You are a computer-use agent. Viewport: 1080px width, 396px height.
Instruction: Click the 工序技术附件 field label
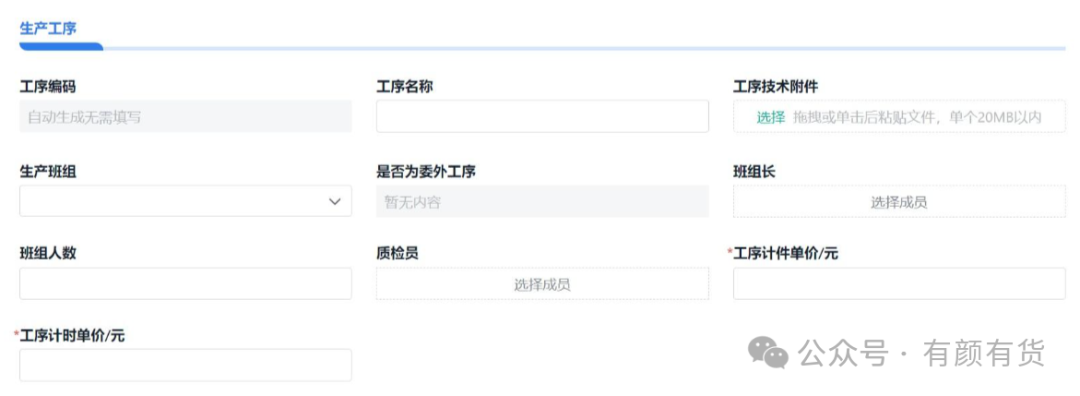pos(776,87)
